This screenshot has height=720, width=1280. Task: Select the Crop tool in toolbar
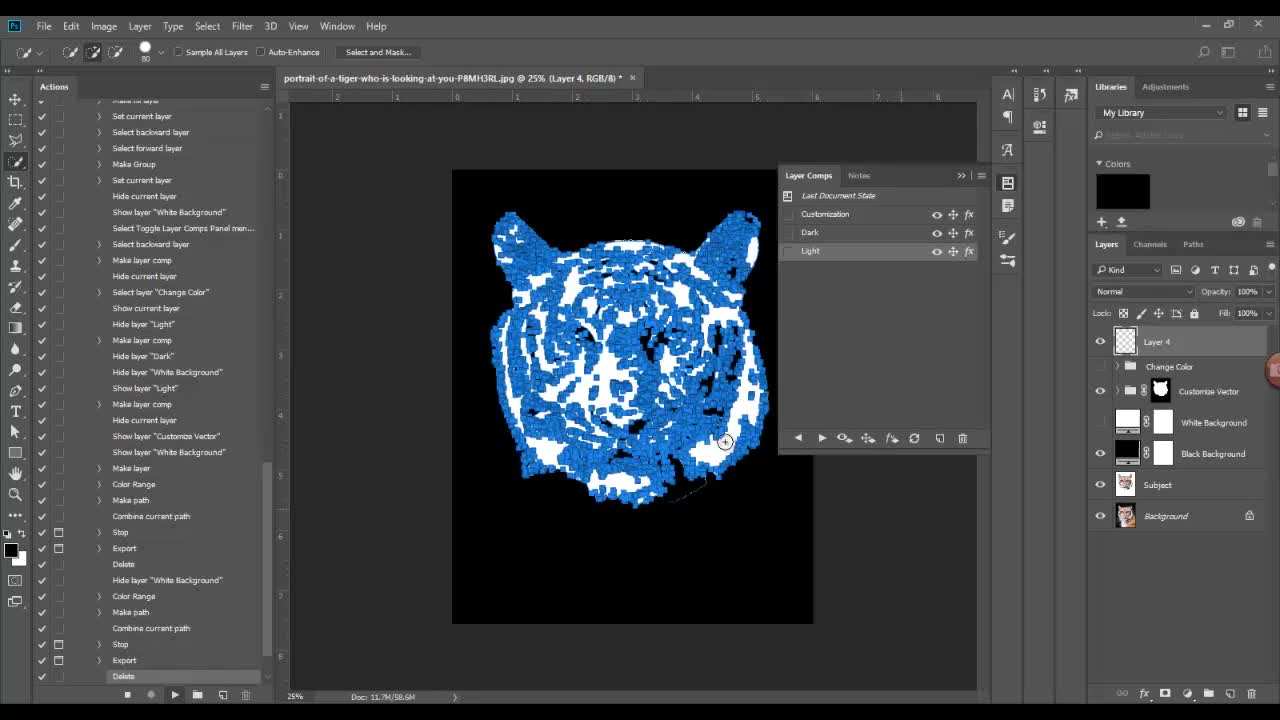click(15, 182)
